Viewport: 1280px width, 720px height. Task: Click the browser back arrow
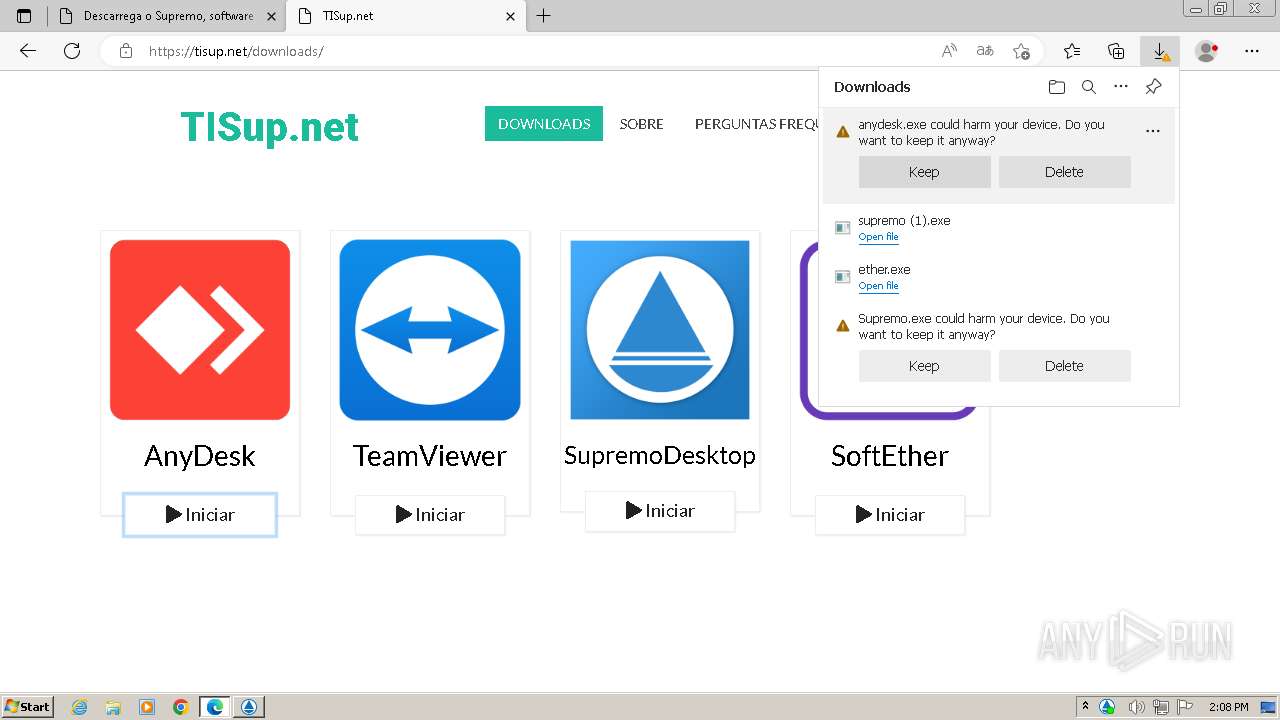[x=28, y=51]
